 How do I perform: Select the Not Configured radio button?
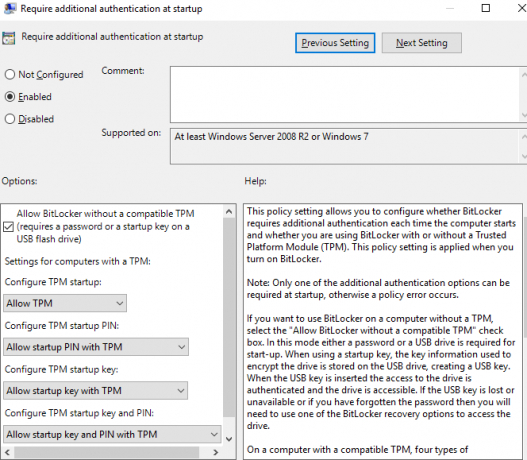(10, 74)
